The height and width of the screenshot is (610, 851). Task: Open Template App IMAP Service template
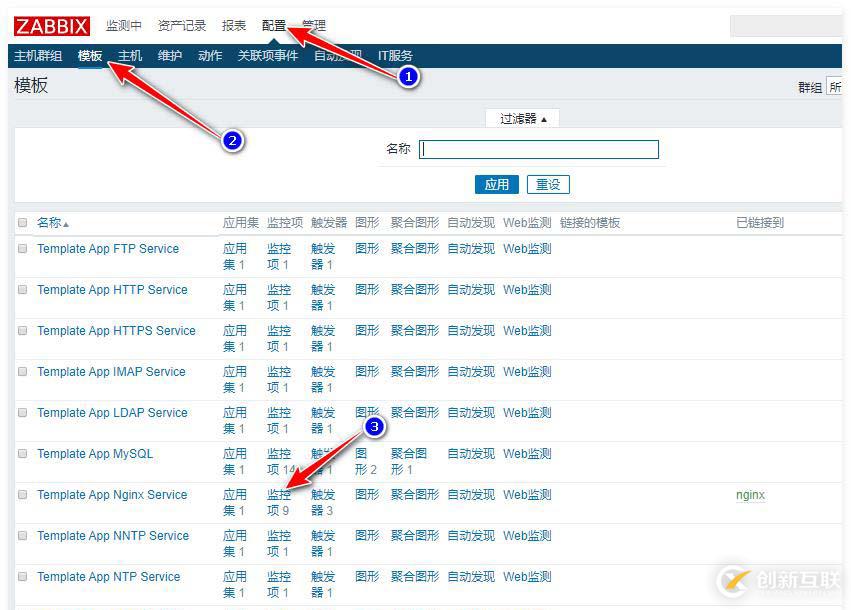(x=111, y=372)
